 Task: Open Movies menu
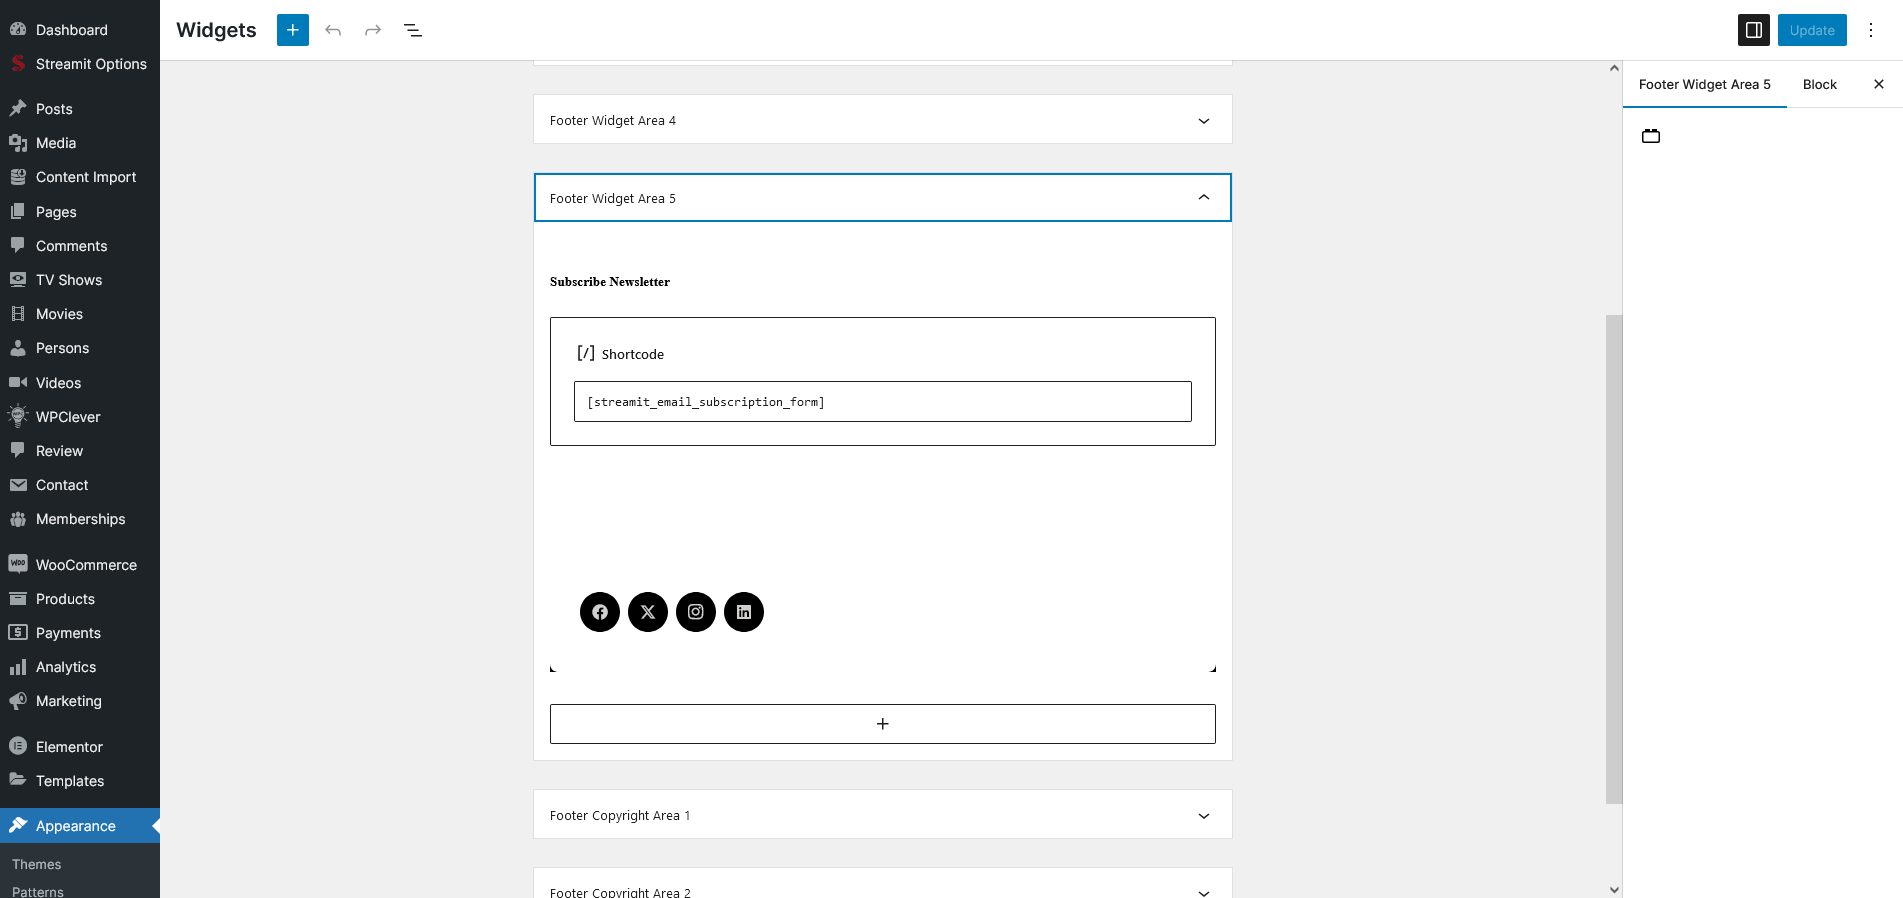[x=80, y=314]
